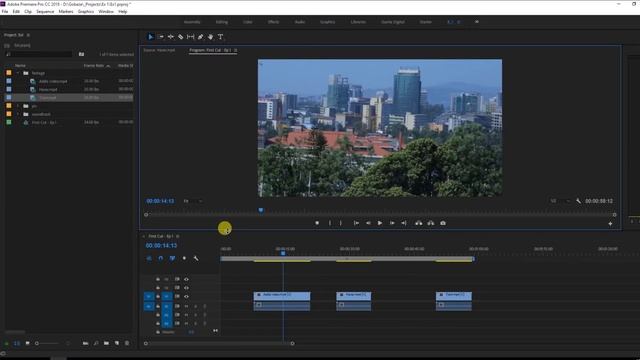The image size is (640, 360).
Task: Click the Extract button
Action: (431, 223)
